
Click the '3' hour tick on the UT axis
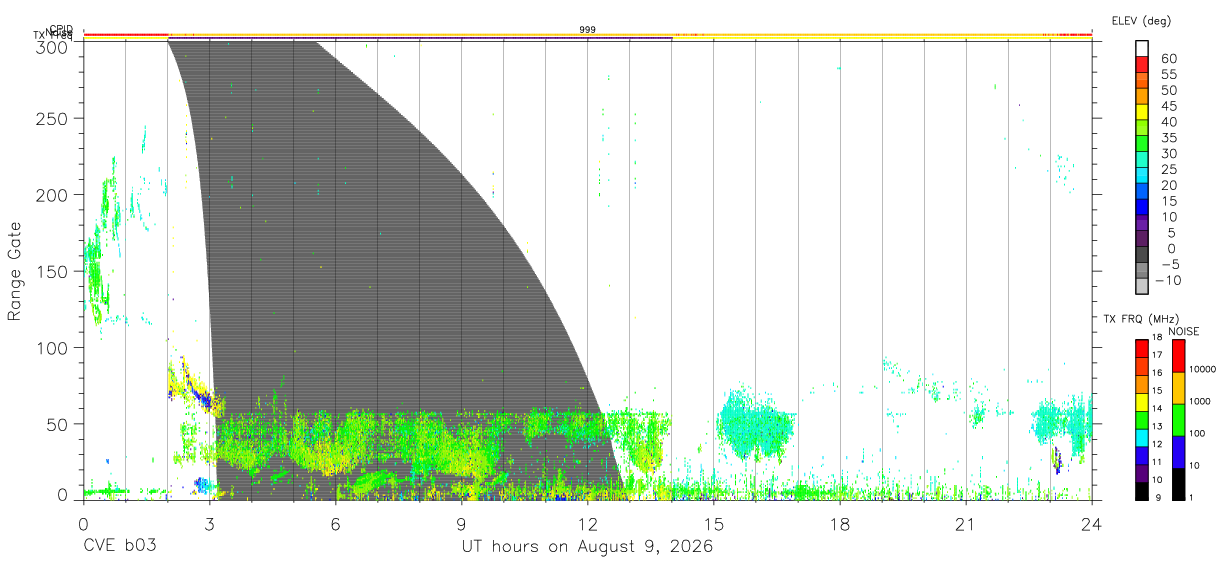coord(210,524)
